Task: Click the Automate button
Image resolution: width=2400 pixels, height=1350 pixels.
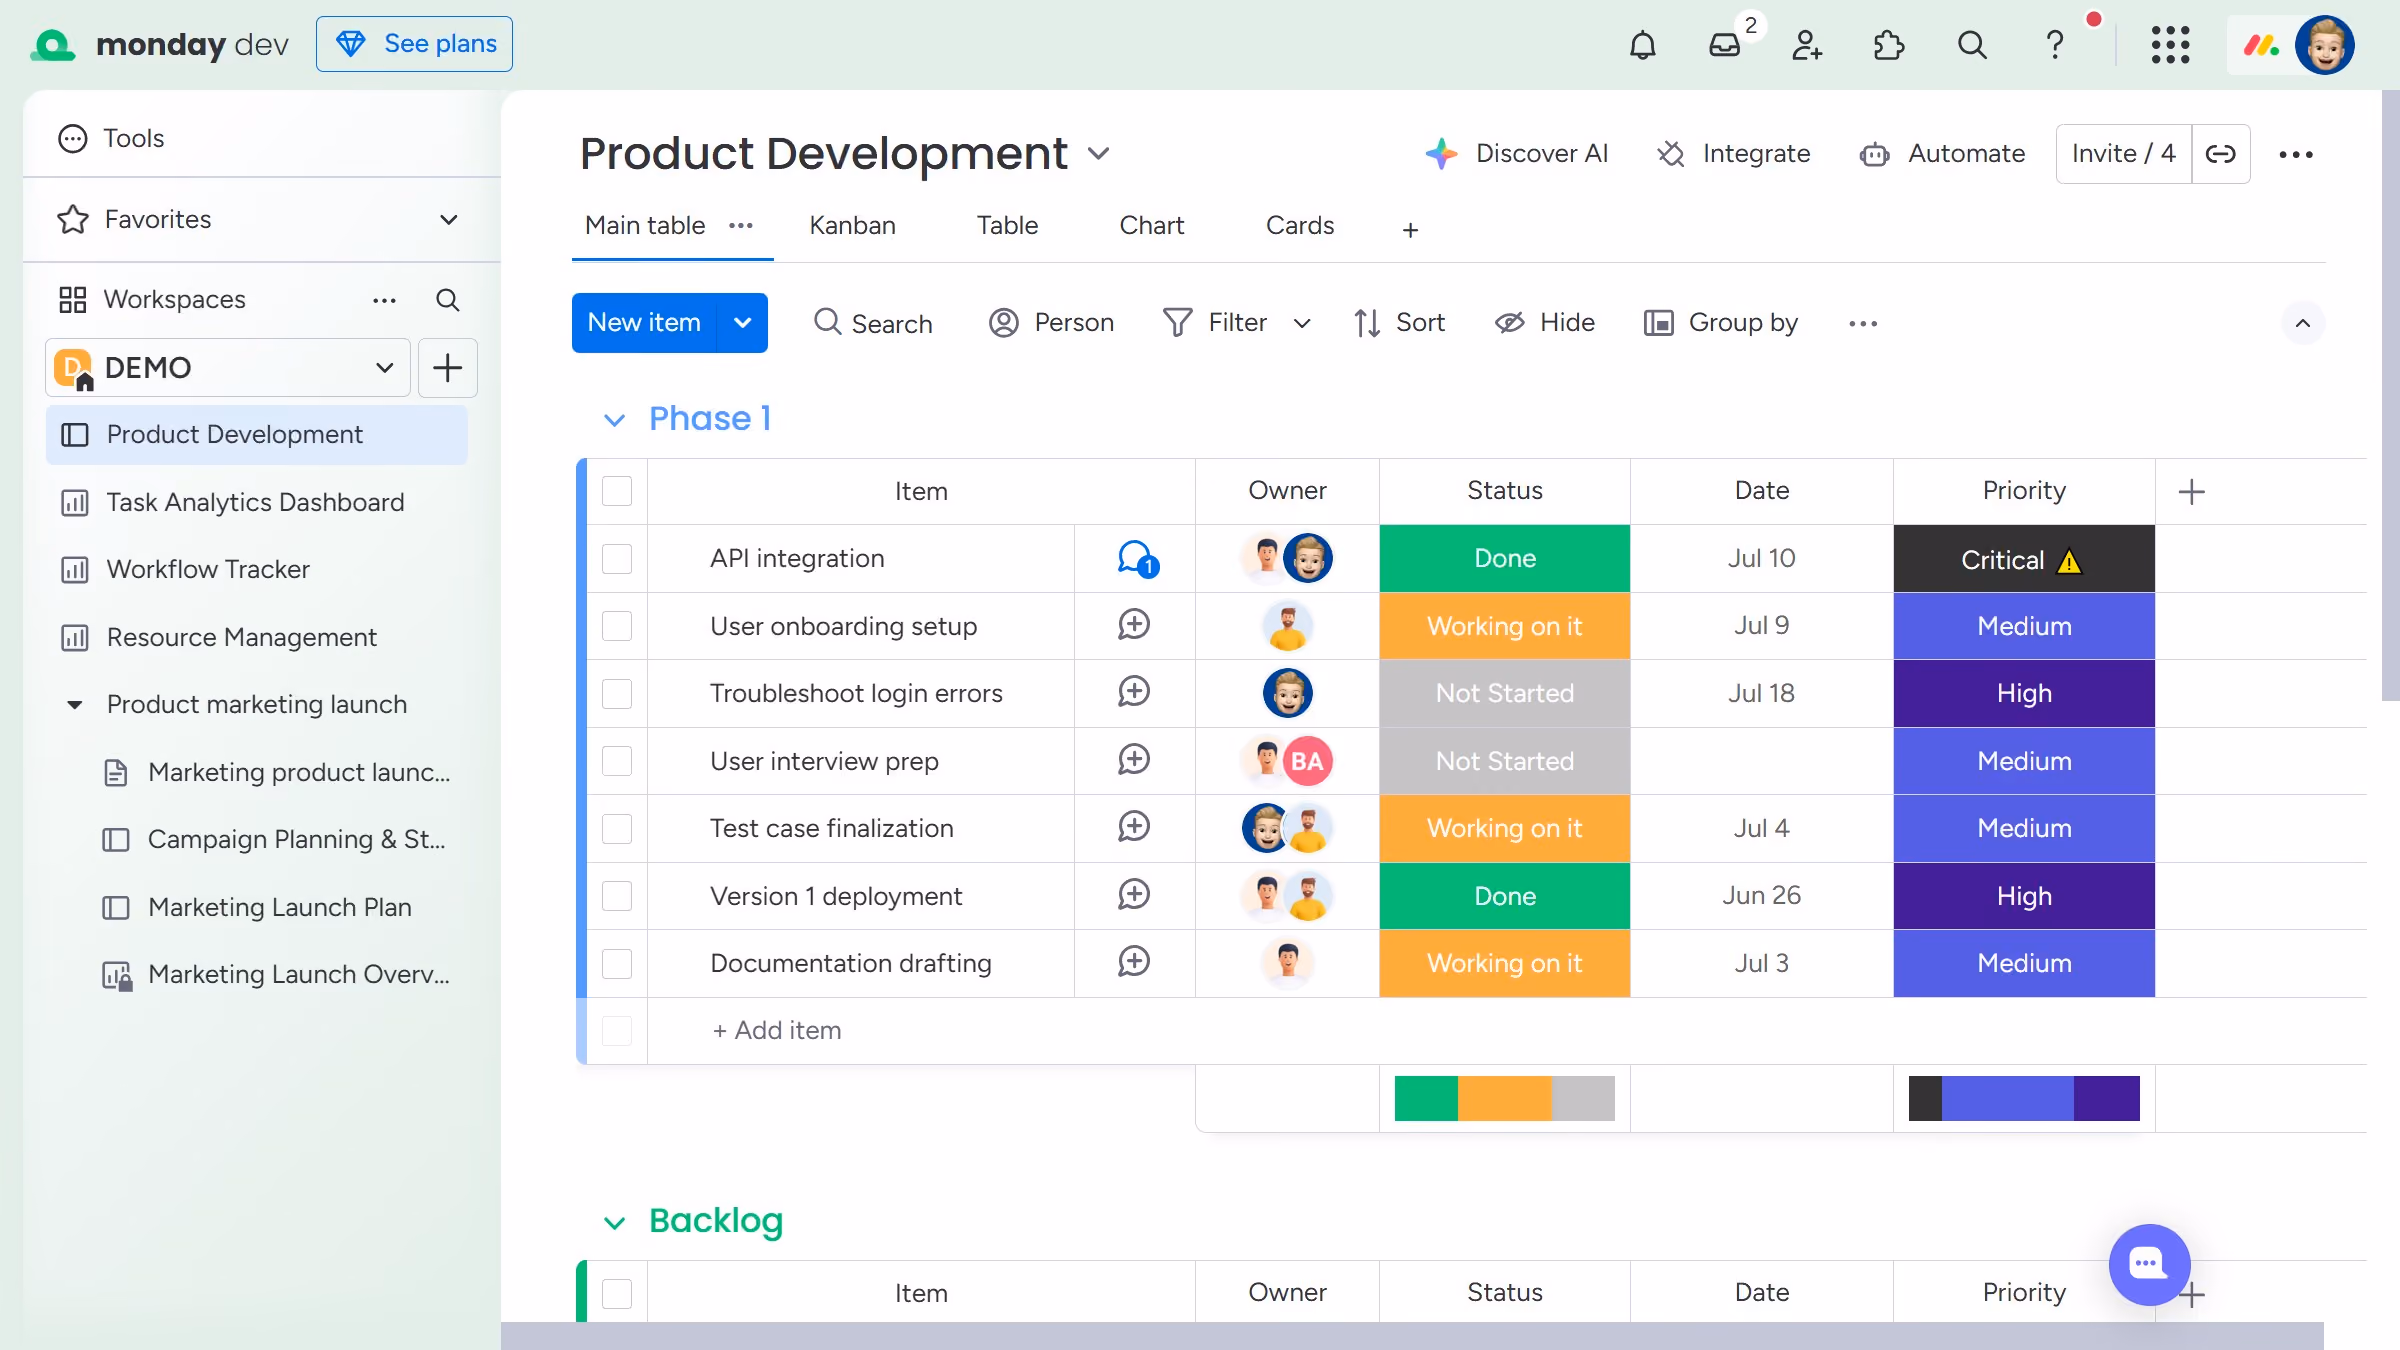Action: 1943,154
